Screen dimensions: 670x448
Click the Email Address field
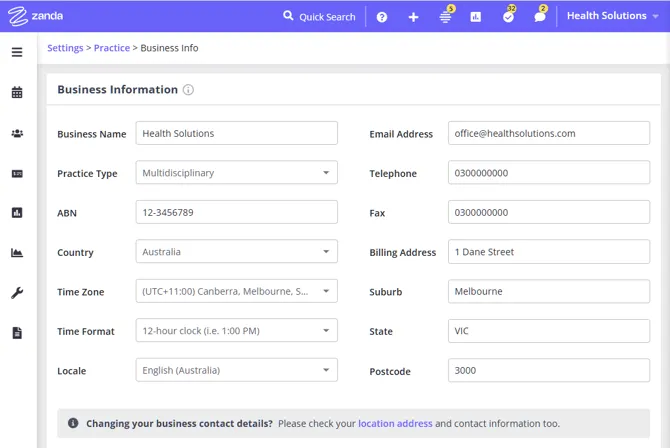549,133
